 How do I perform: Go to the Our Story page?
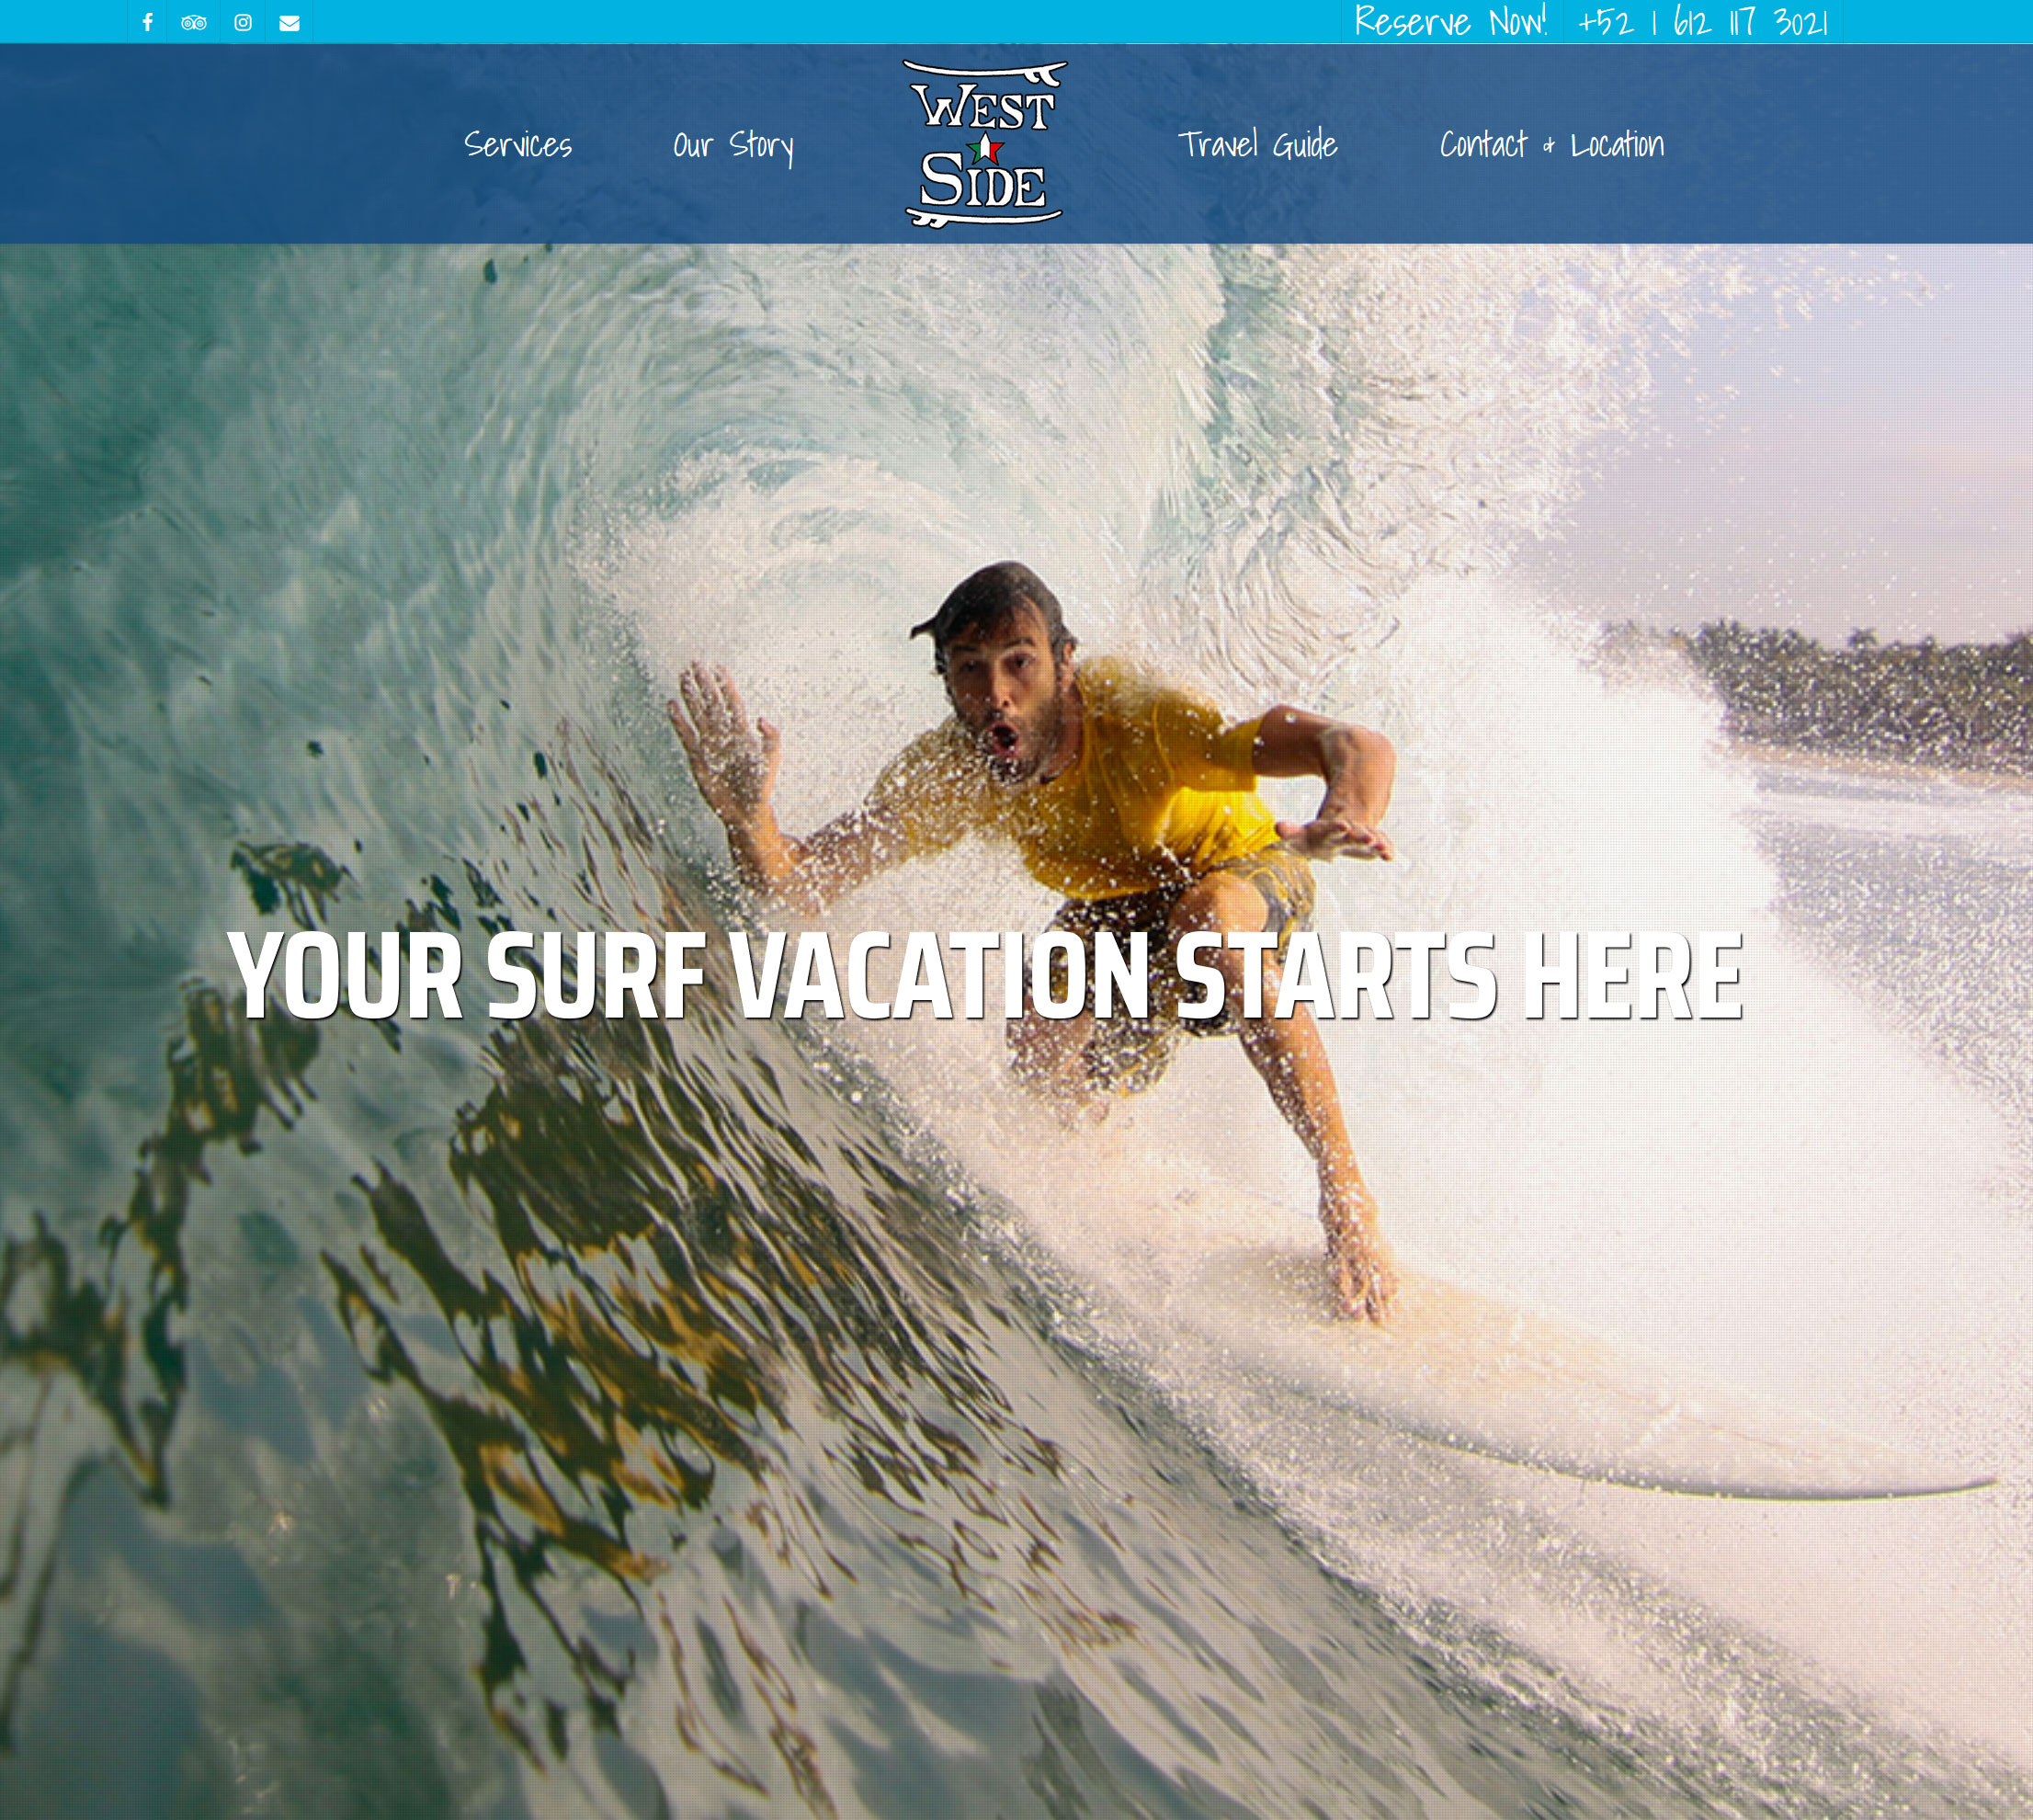(x=733, y=147)
